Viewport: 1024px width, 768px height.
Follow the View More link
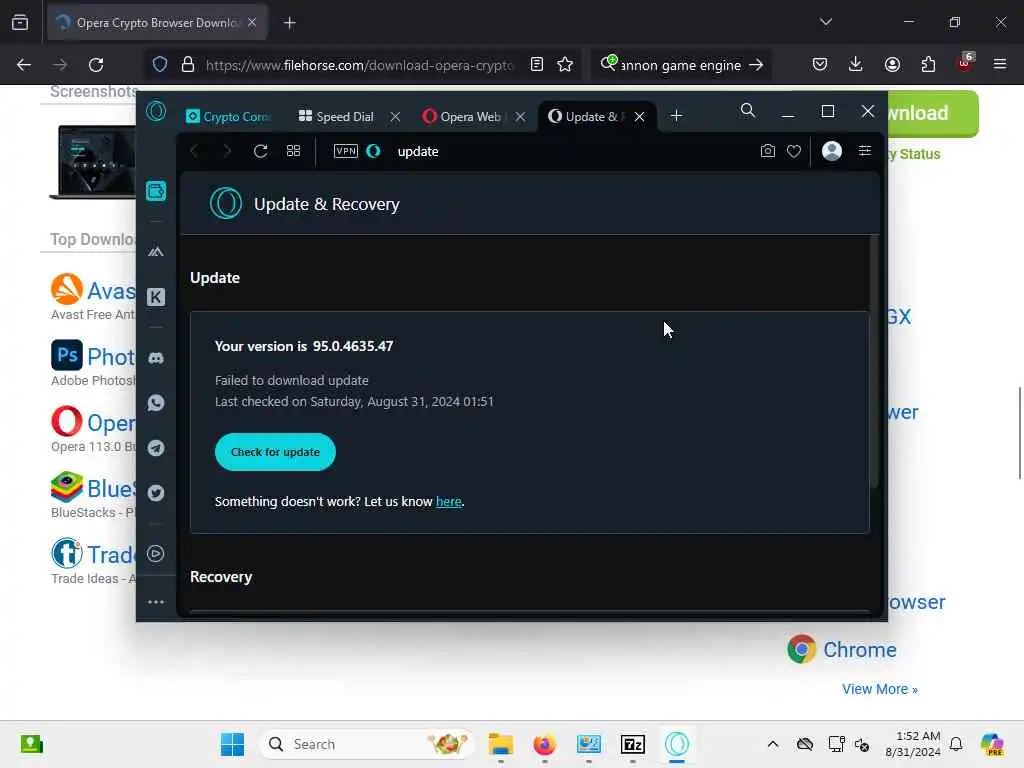[x=880, y=689]
